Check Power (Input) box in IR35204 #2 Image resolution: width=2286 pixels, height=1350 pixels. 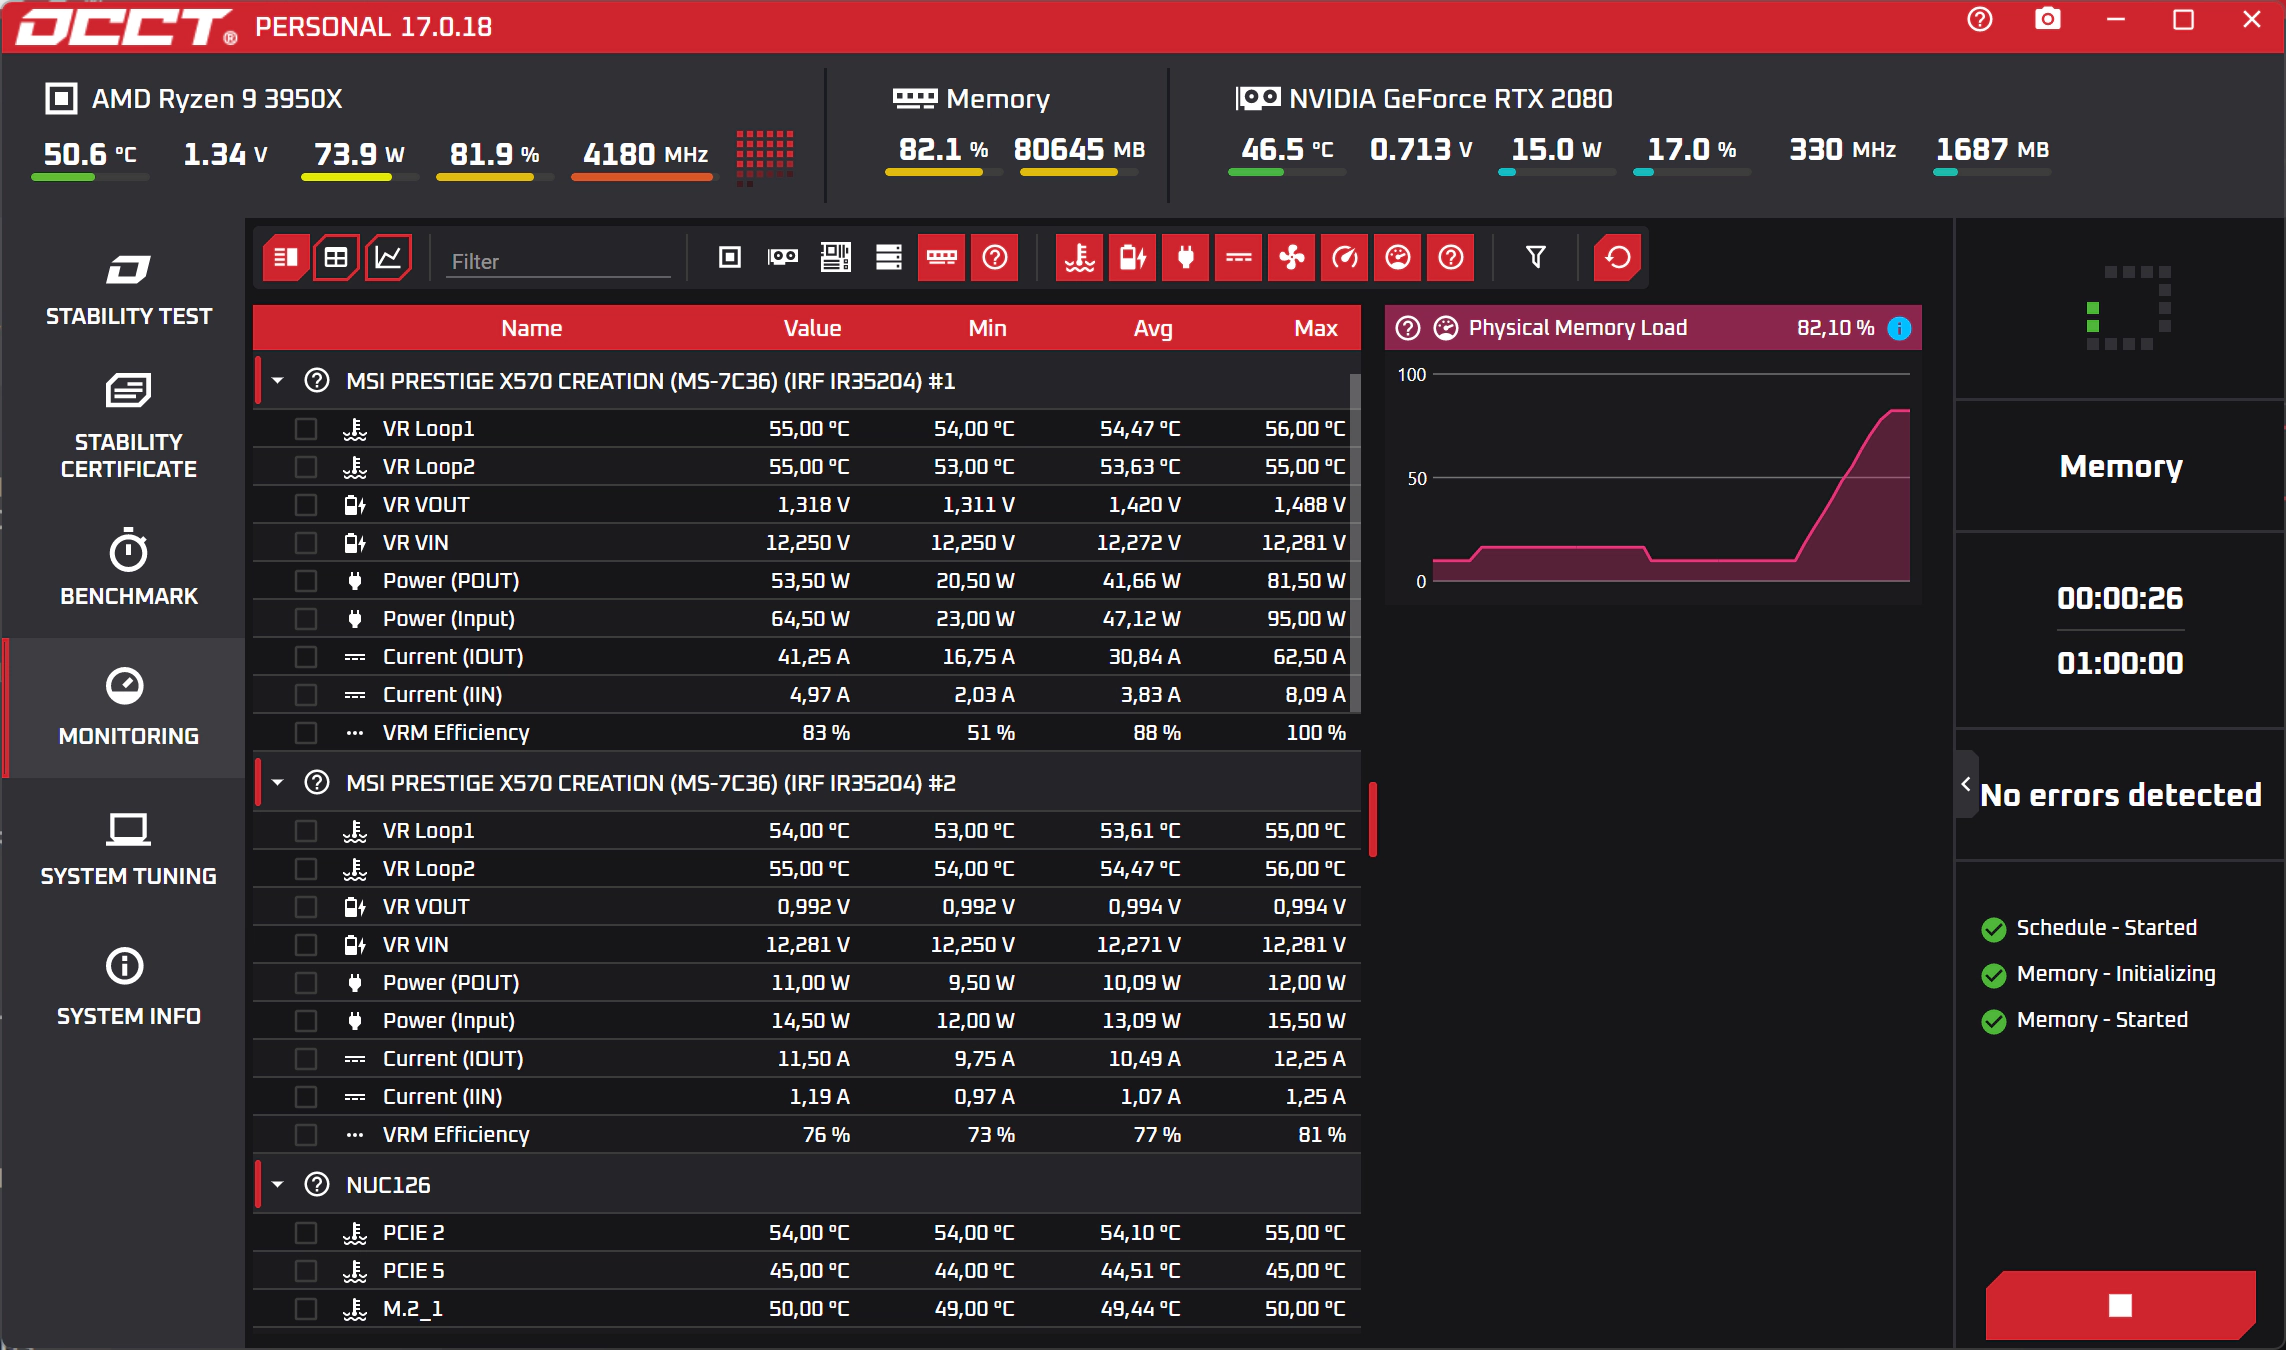(x=306, y=1021)
